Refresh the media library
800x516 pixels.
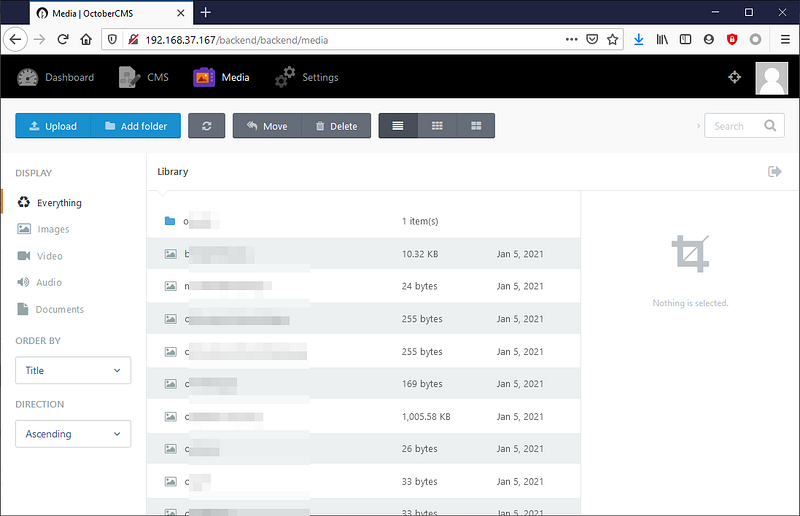pos(207,126)
